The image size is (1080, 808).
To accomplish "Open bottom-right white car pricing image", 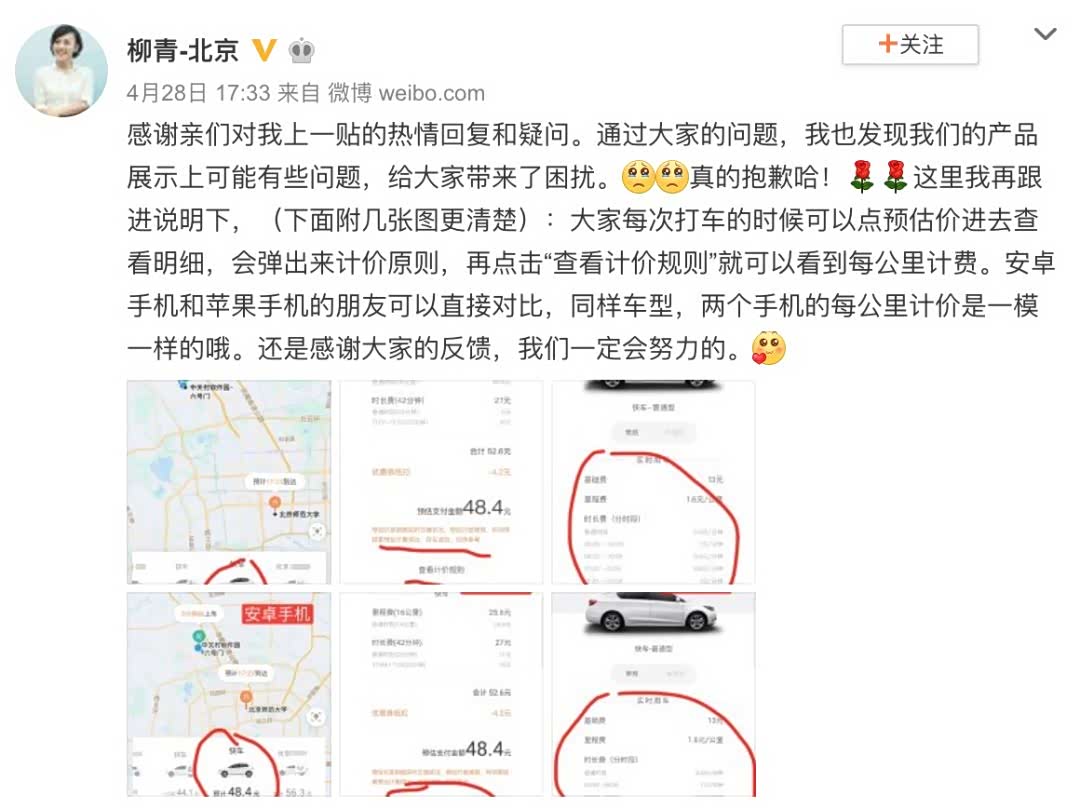I will 654,694.
